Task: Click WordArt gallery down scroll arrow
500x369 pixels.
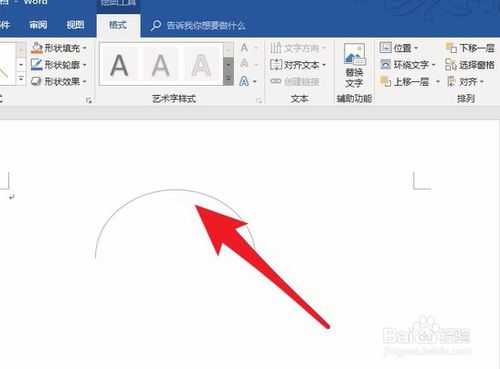Action: coord(228,64)
